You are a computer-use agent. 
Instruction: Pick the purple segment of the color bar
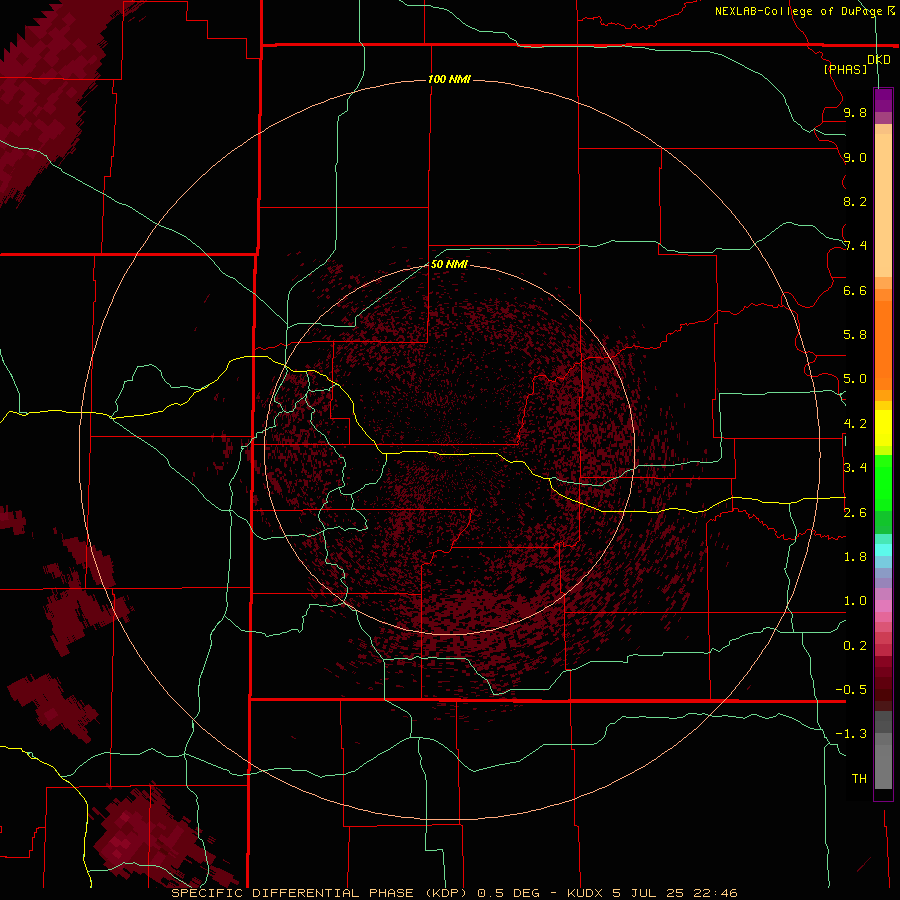pyautogui.click(x=883, y=100)
